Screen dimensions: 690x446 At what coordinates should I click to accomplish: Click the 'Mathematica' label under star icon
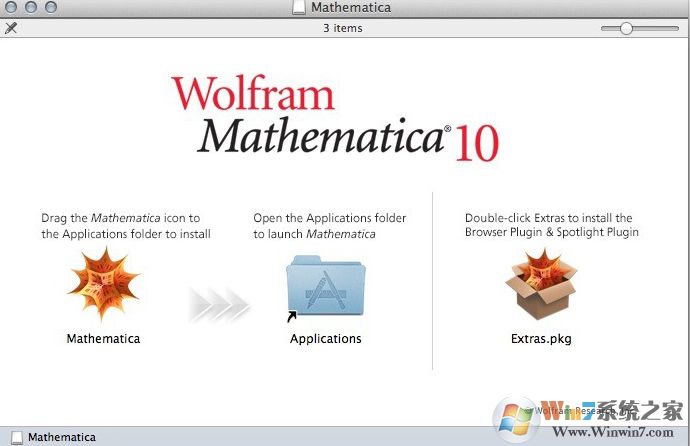103,339
